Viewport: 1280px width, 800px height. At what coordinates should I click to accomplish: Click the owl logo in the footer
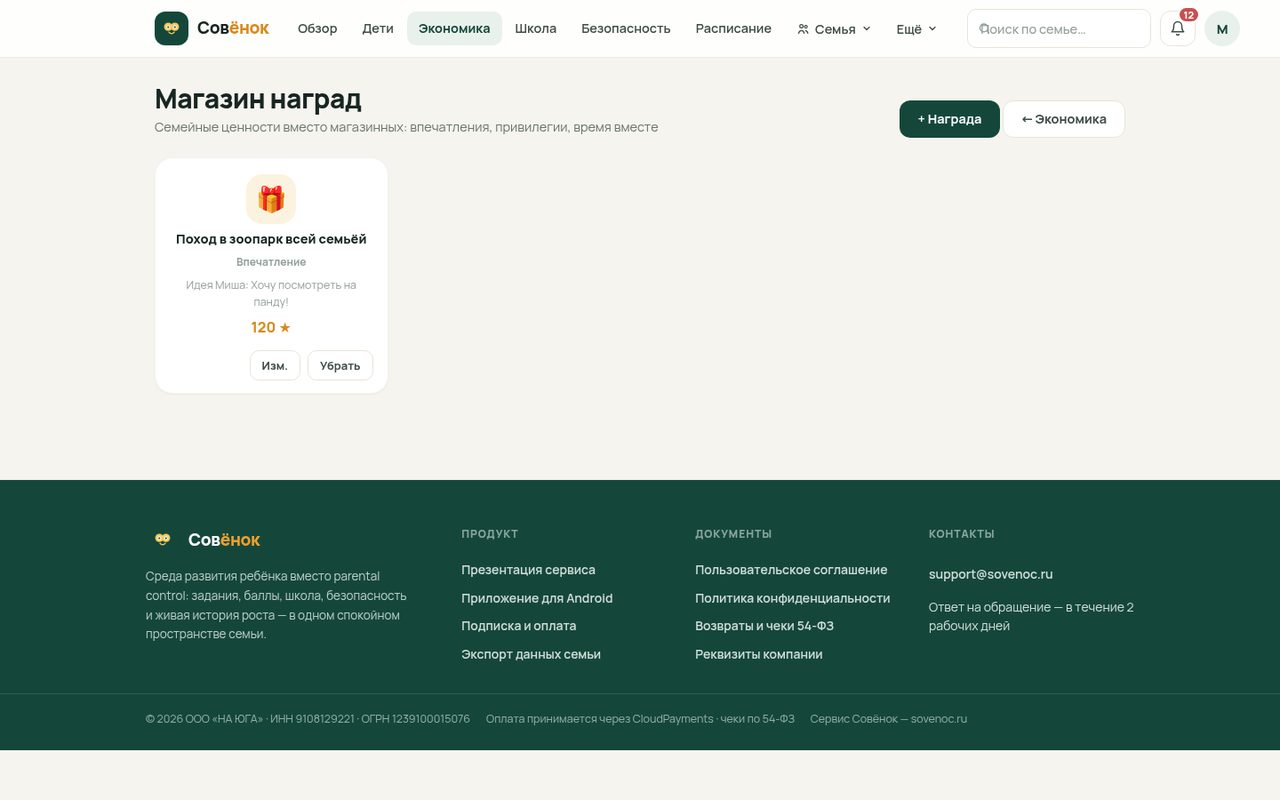tap(162, 539)
